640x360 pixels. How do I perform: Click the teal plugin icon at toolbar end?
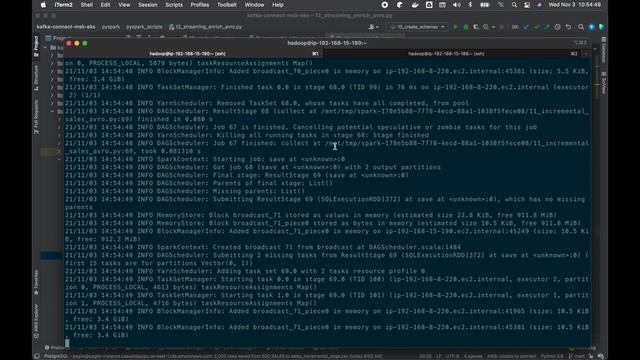pyautogui.click(x=602, y=27)
